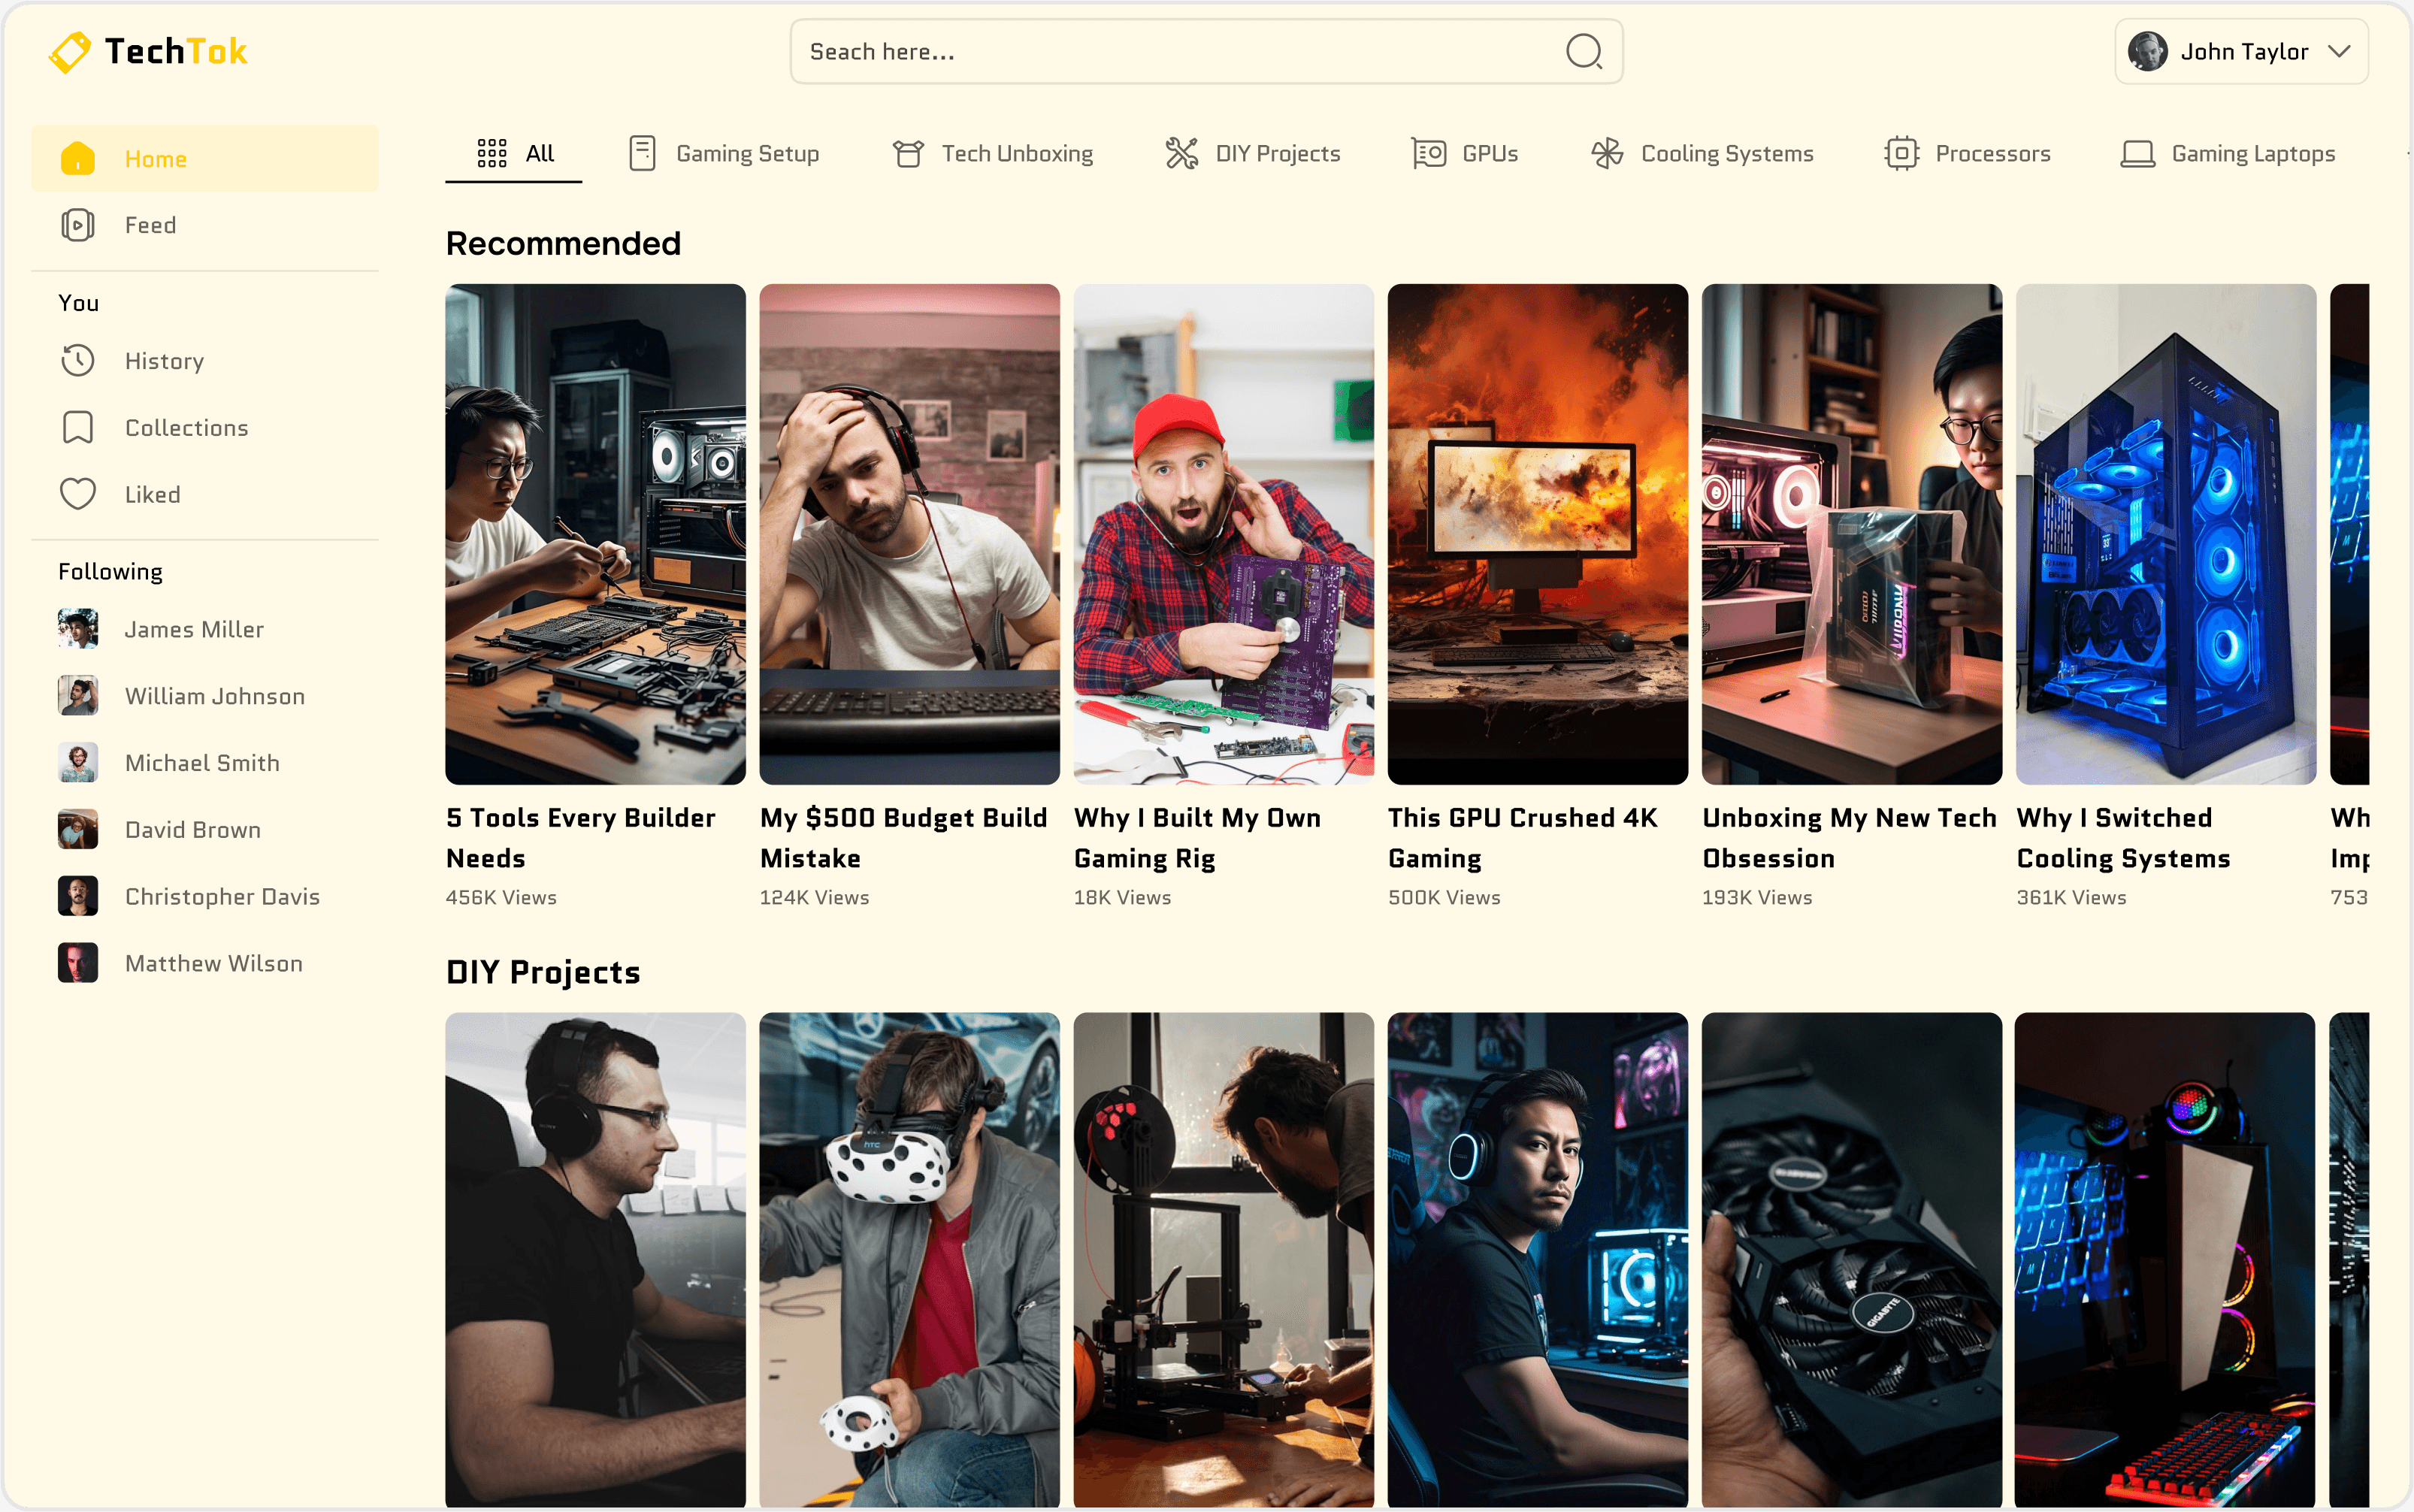
Task: Click the TechTok logo icon
Action: [70, 52]
